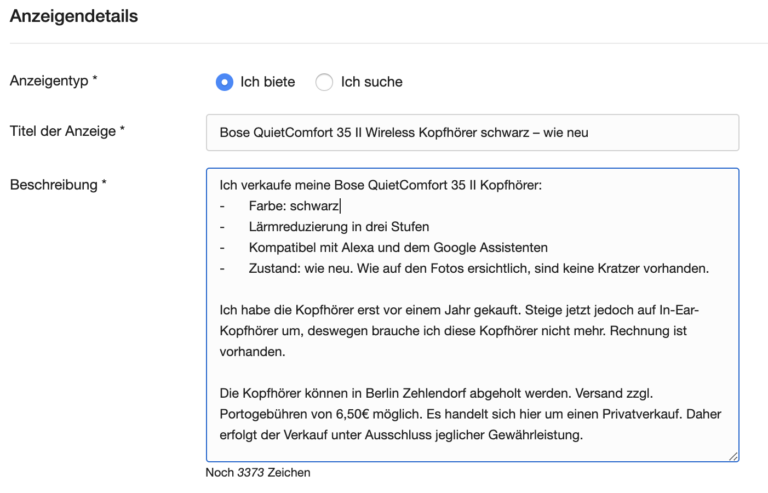The image size is (768, 493).
Task: Click the line starting 'Zustand: wie neu'
Action: click(x=479, y=268)
